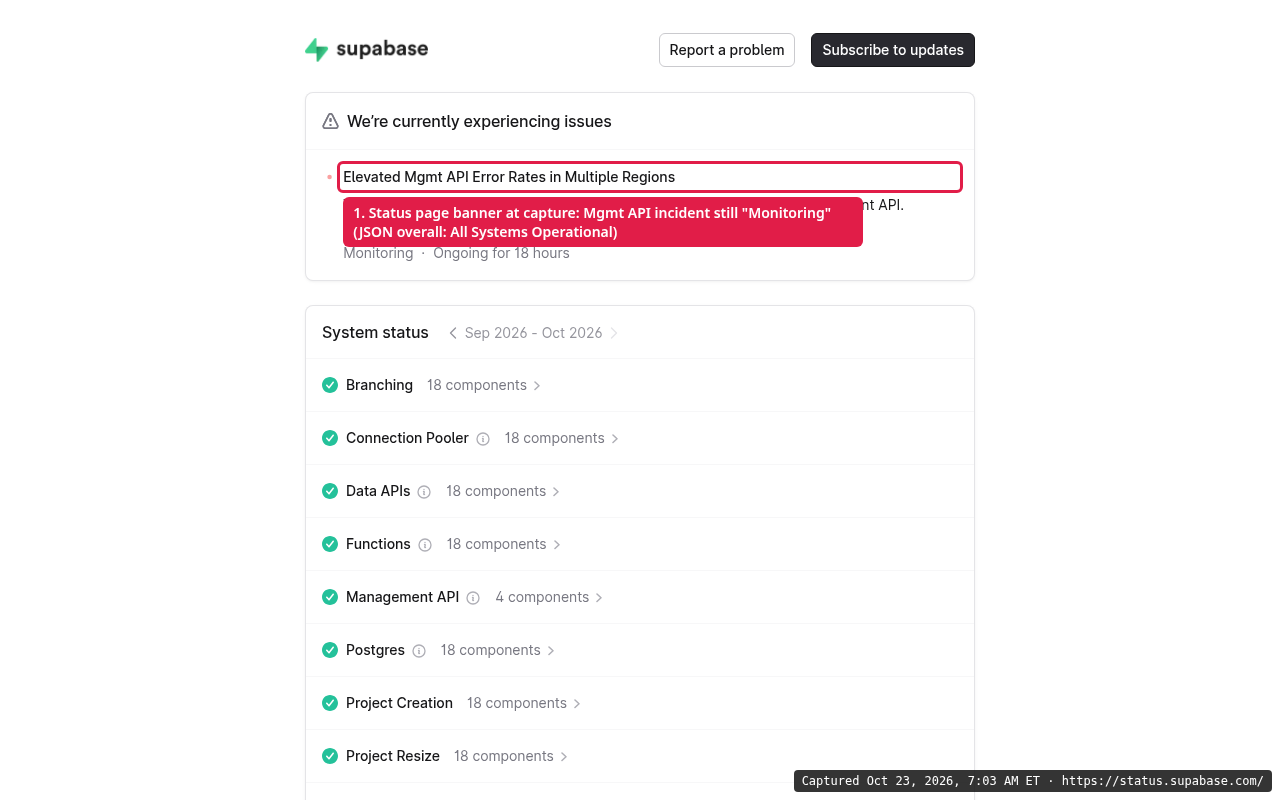Viewport: 1280px width, 800px height.
Task: Click the Postgres component name
Action: coord(375,650)
